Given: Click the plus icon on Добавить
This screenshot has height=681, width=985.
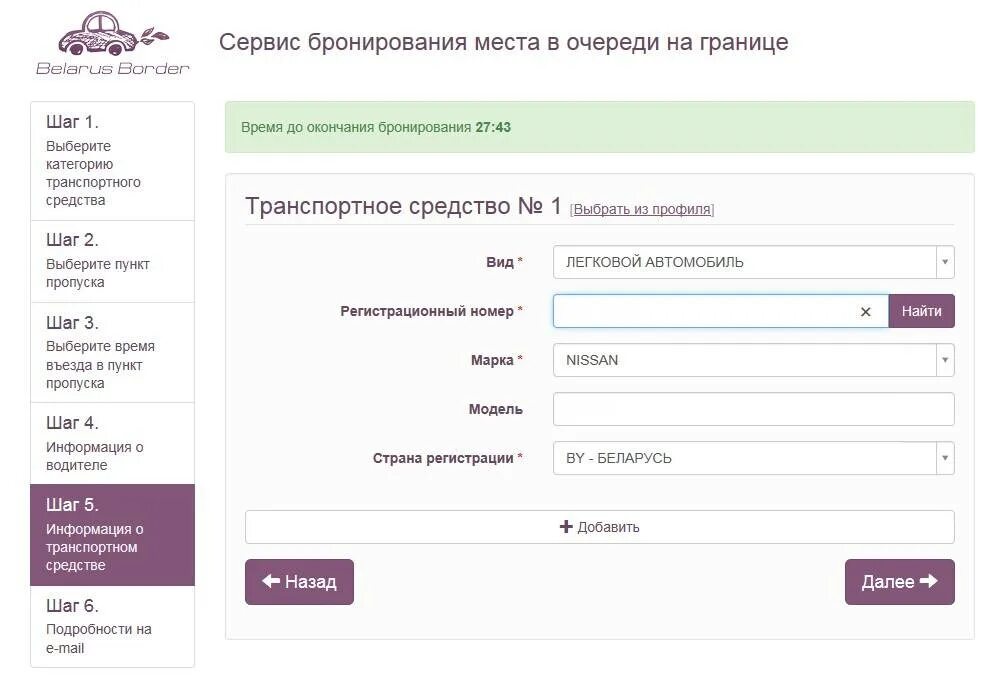Looking at the screenshot, I should [x=565, y=526].
